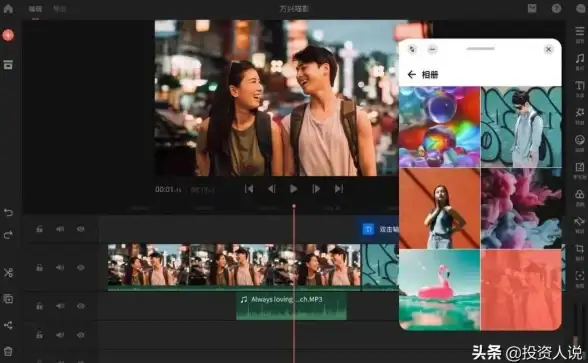
Task: Hide the video track with eye icon
Action: 81,268
